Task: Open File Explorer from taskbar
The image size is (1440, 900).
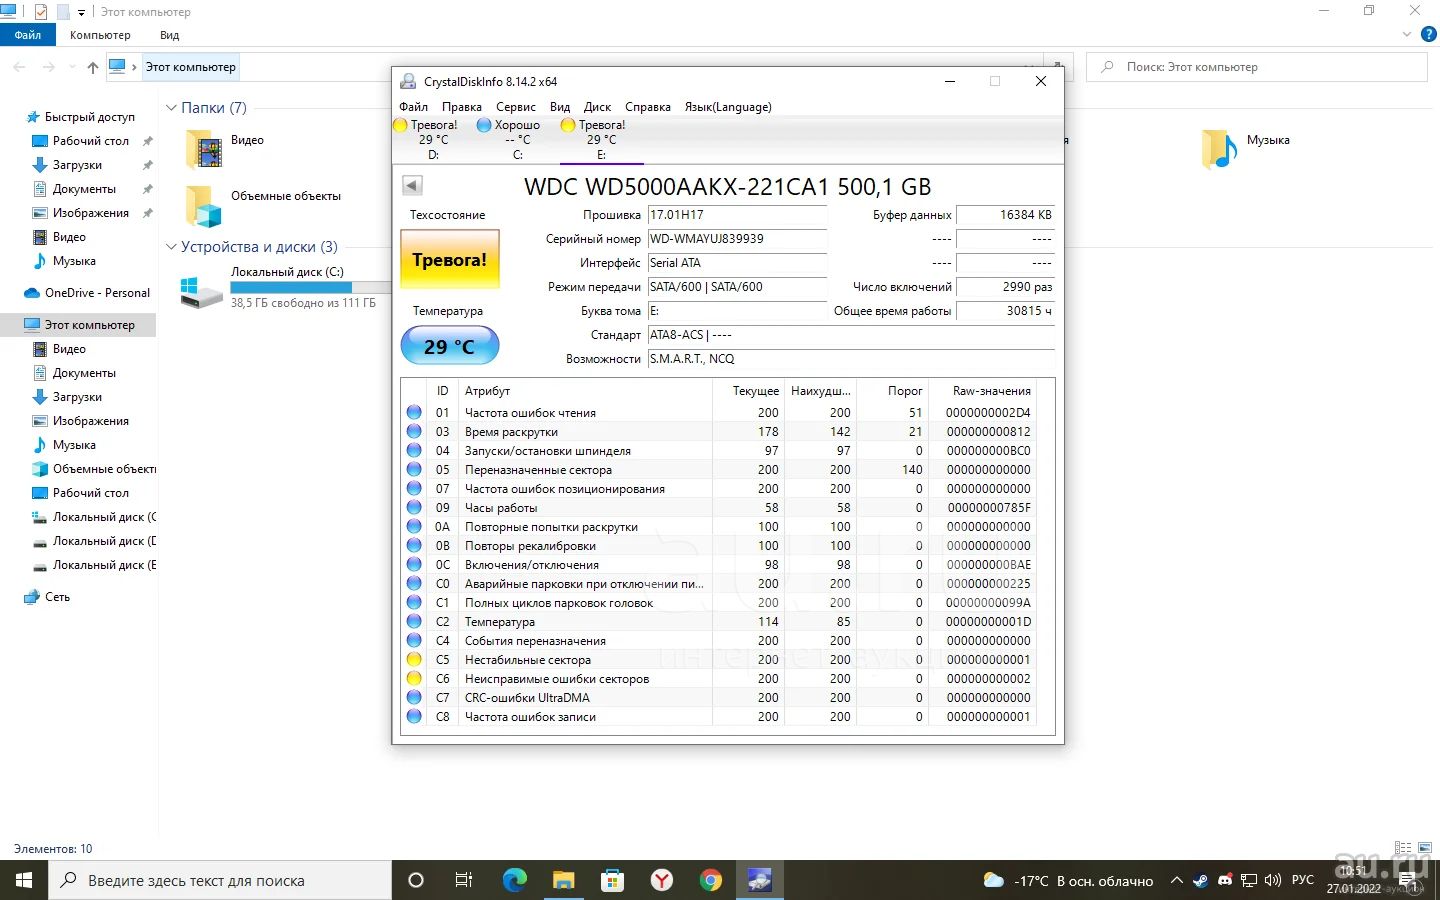Action: coord(564,880)
